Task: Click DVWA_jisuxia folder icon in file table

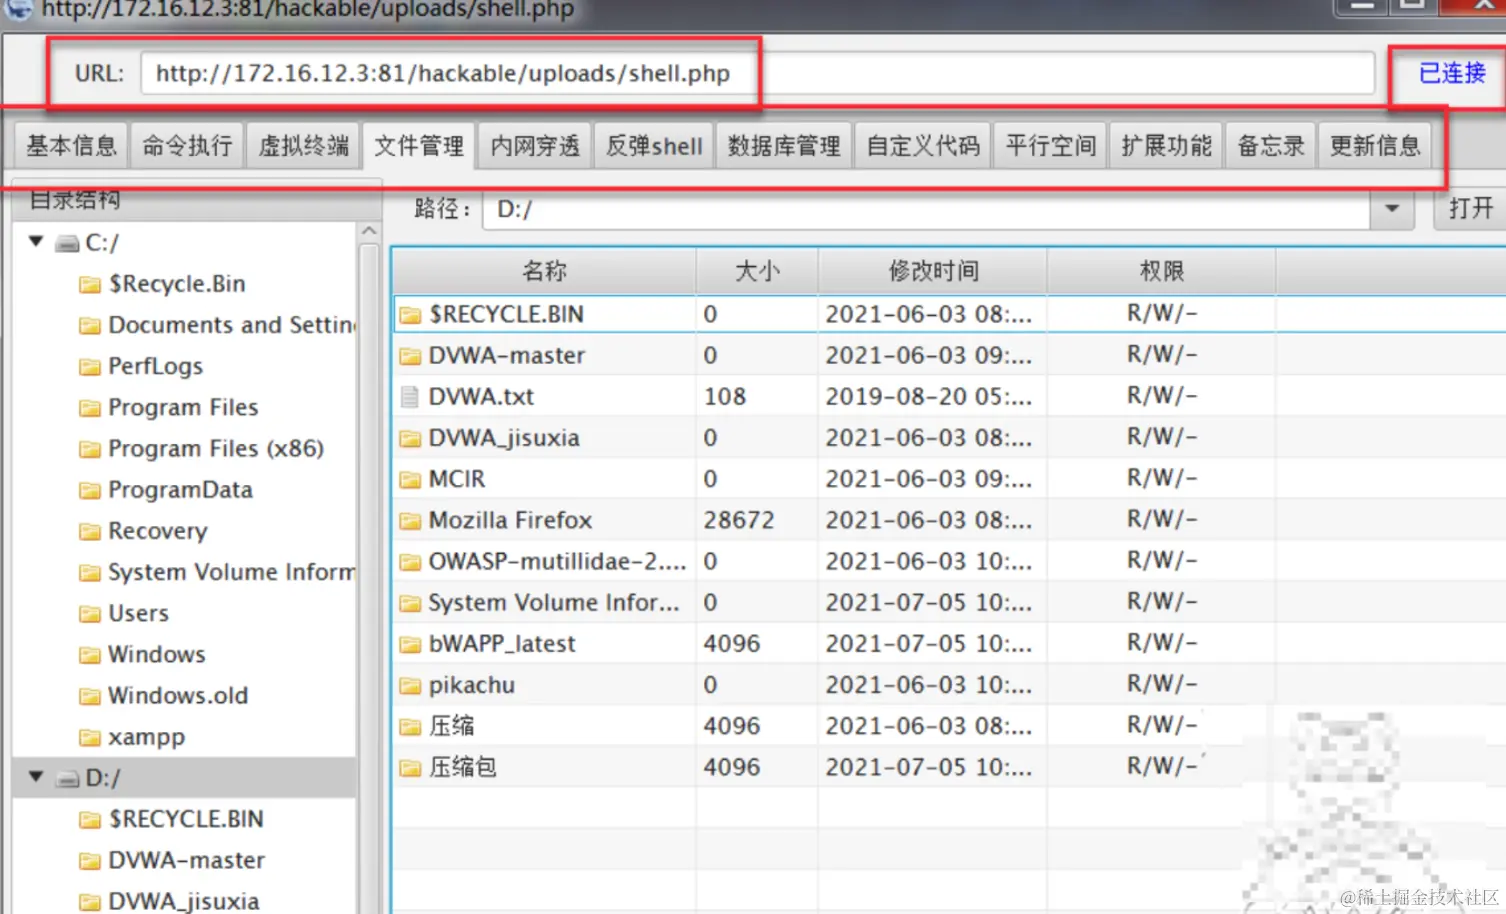Action: click(x=410, y=438)
